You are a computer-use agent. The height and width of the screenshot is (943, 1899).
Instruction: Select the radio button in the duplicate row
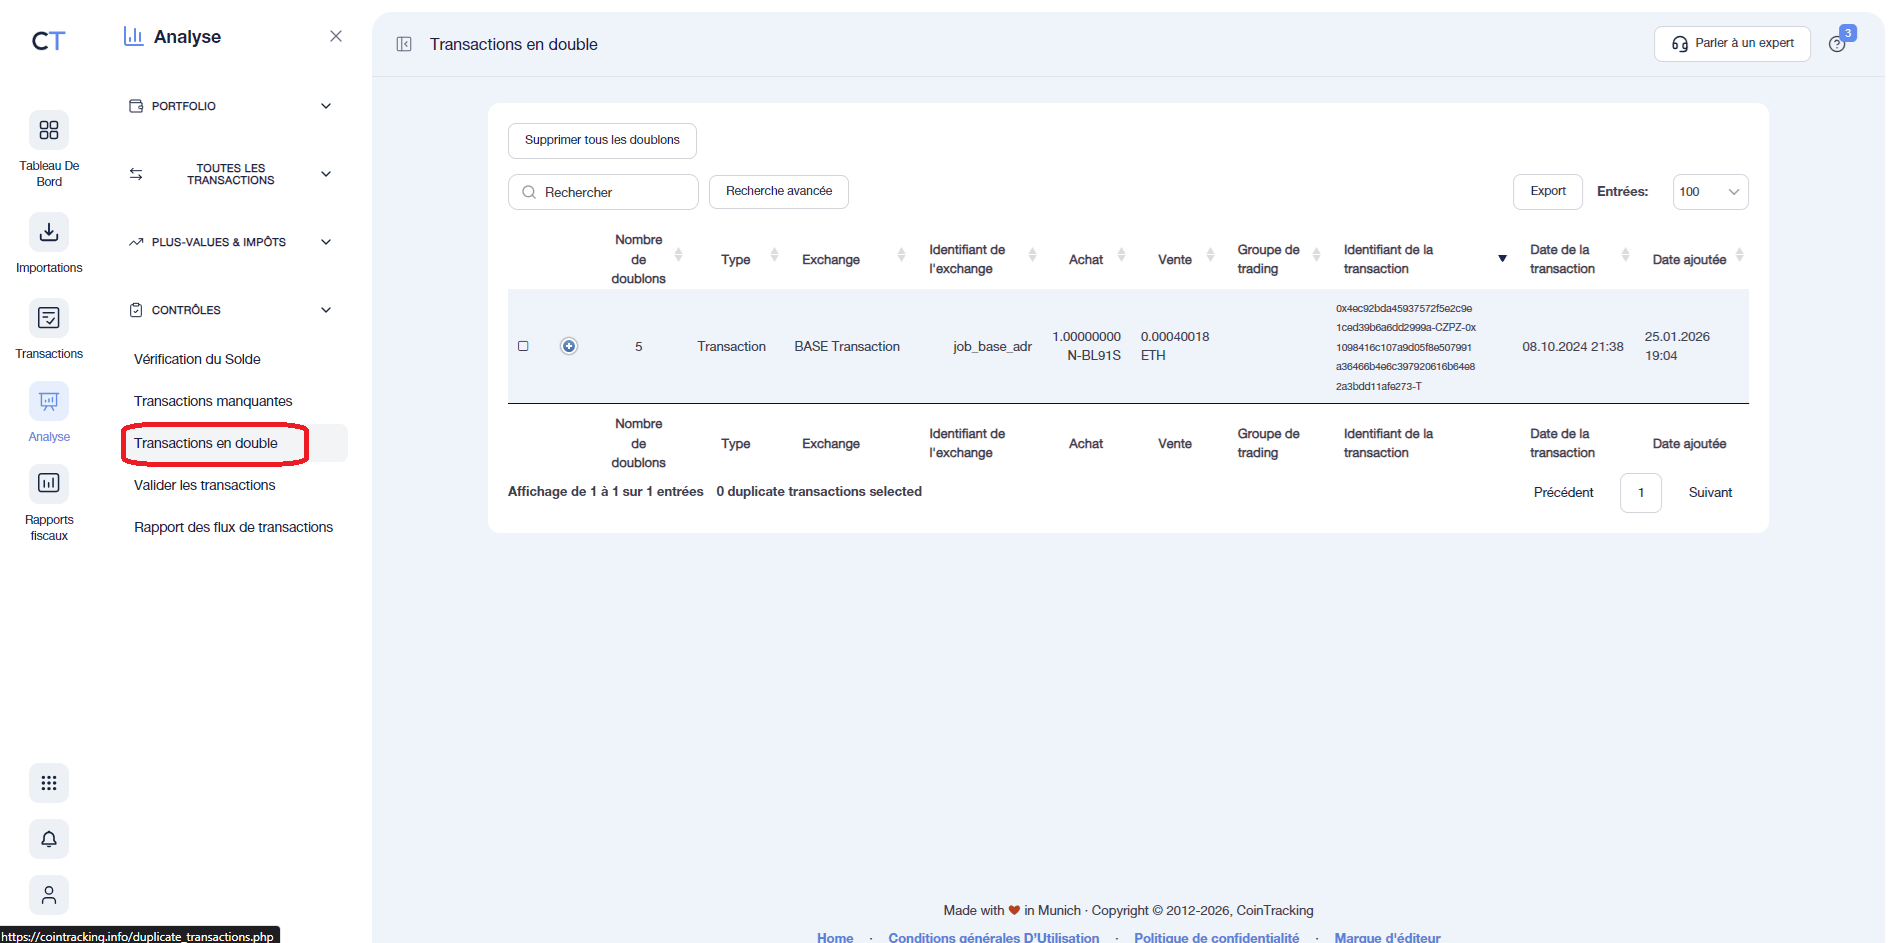click(x=568, y=346)
